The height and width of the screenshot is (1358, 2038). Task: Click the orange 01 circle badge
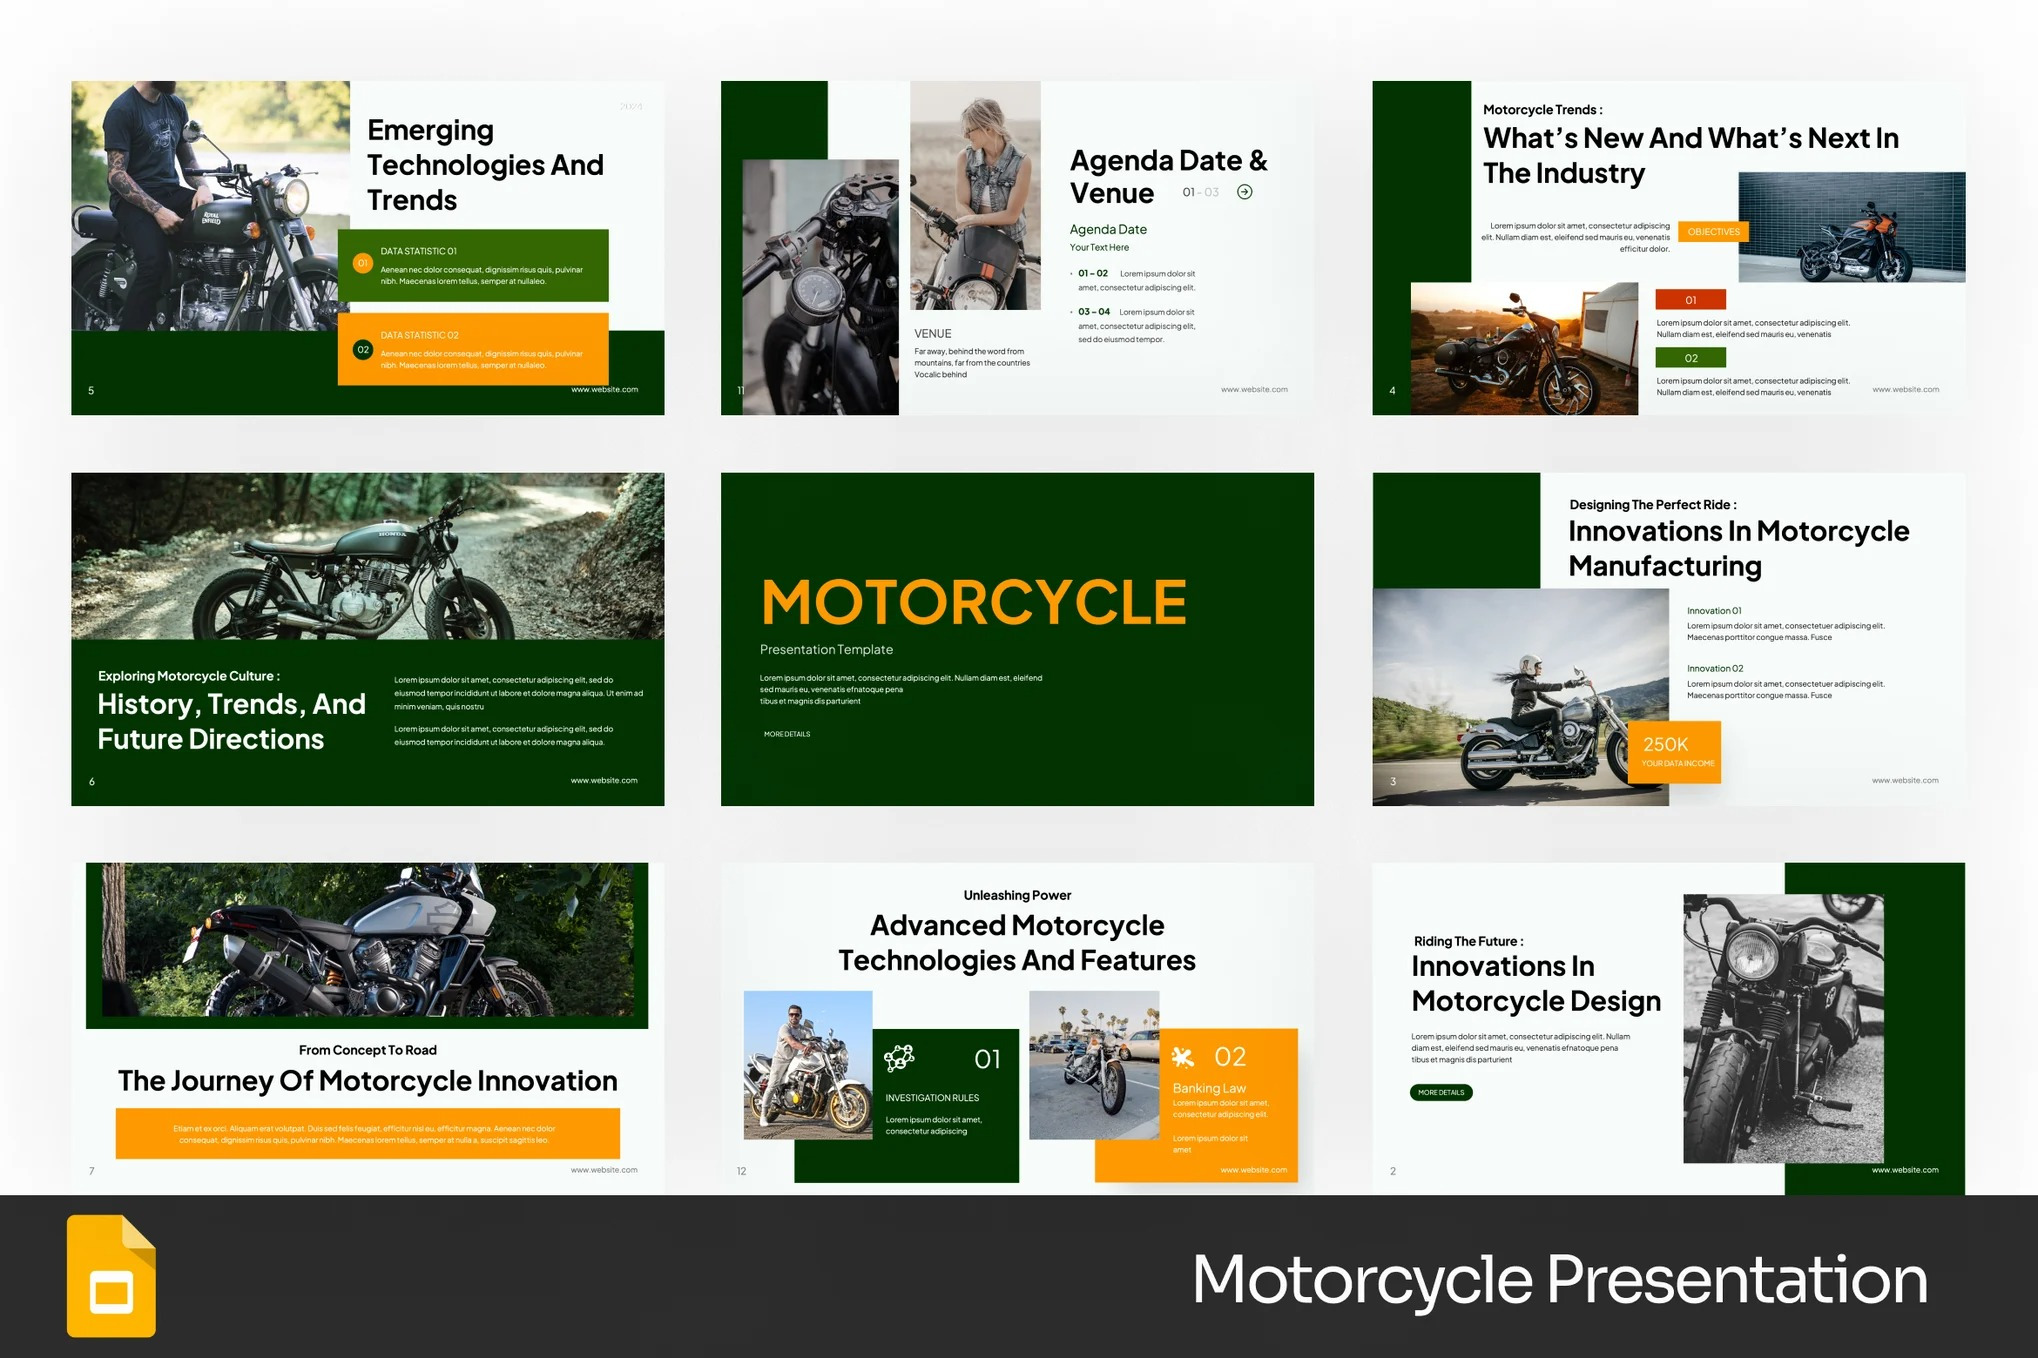coord(363,263)
